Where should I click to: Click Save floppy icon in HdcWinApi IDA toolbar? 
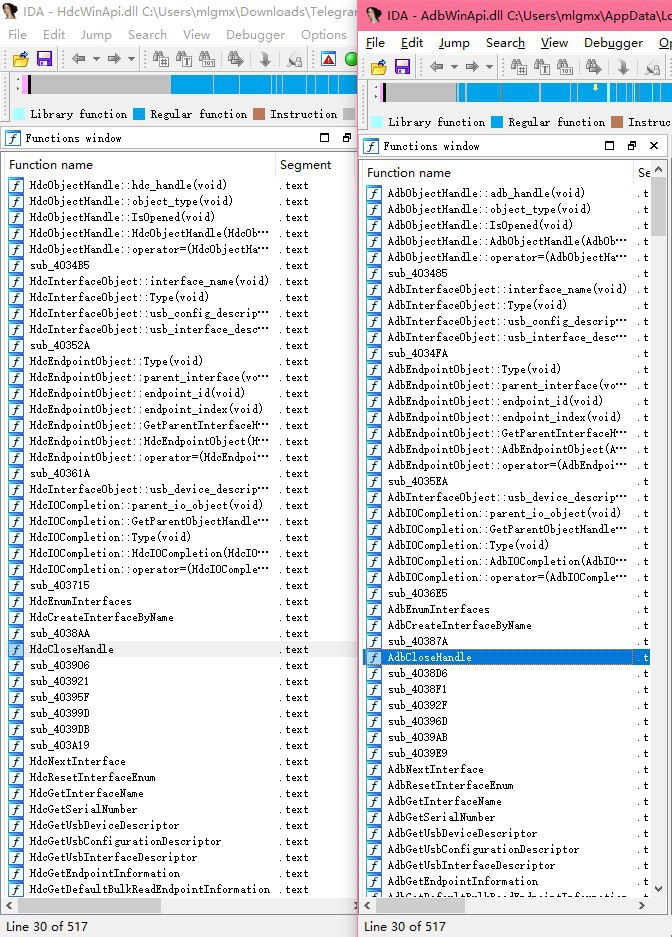pyautogui.click(x=44, y=59)
